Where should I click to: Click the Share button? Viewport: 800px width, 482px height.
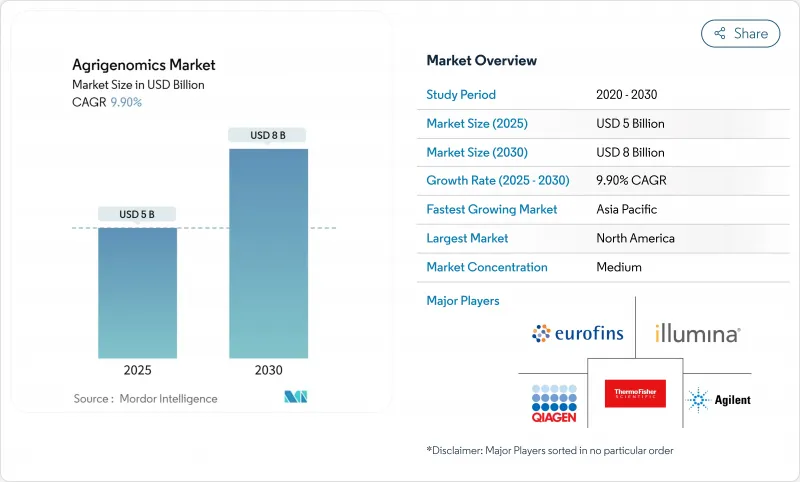click(740, 33)
